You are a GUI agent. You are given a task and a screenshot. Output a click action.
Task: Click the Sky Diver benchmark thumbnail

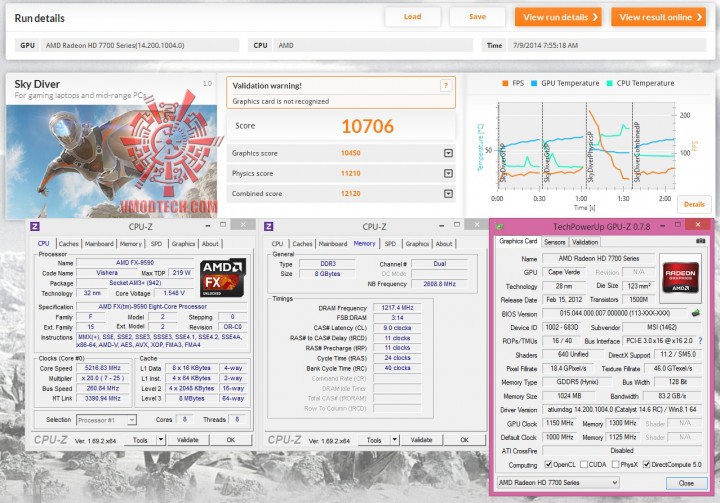pos(111,161)
